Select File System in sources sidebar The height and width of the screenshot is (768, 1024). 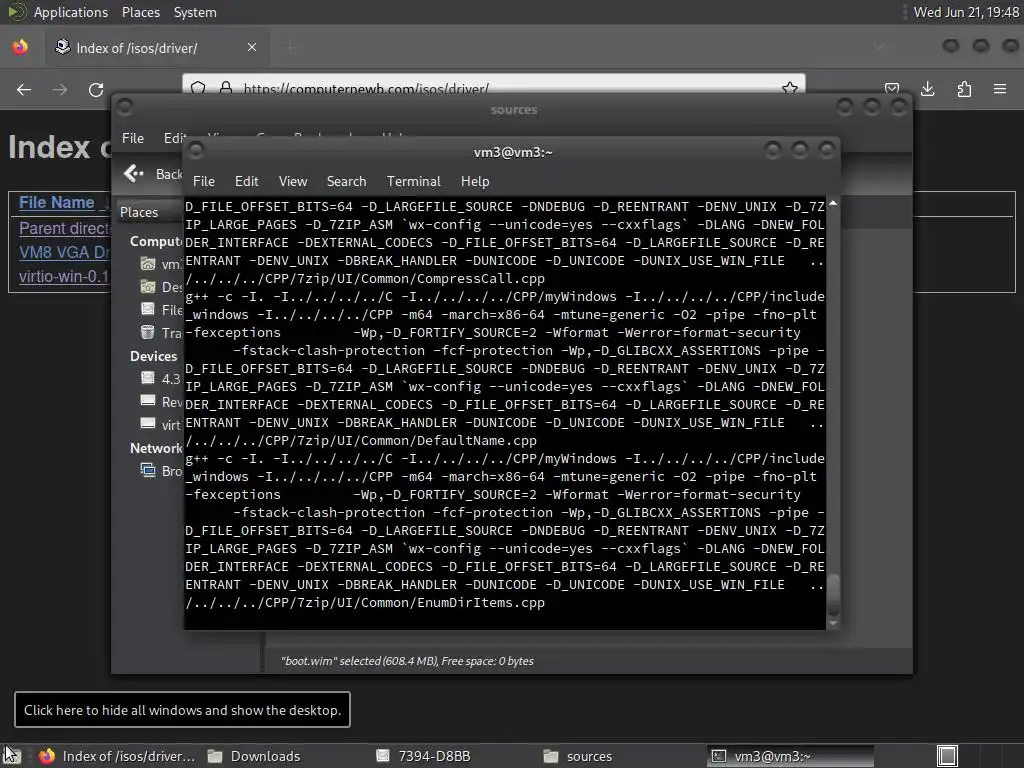pos(161,310)
